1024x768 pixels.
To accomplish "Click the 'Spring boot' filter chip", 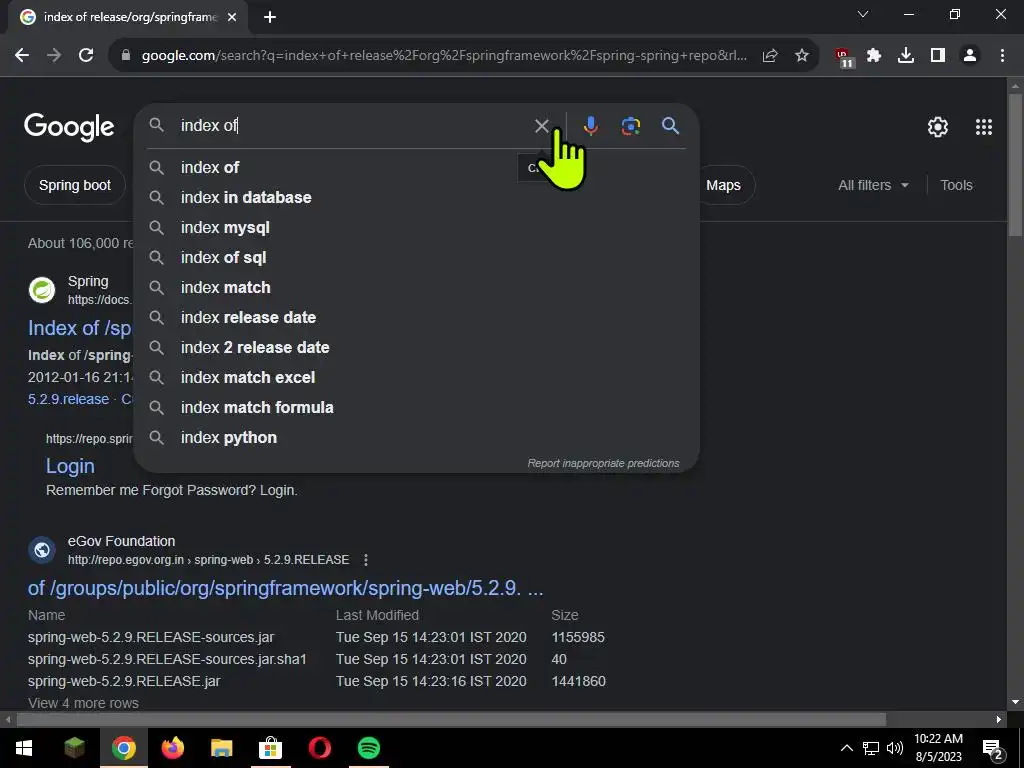I will [74, 185].
